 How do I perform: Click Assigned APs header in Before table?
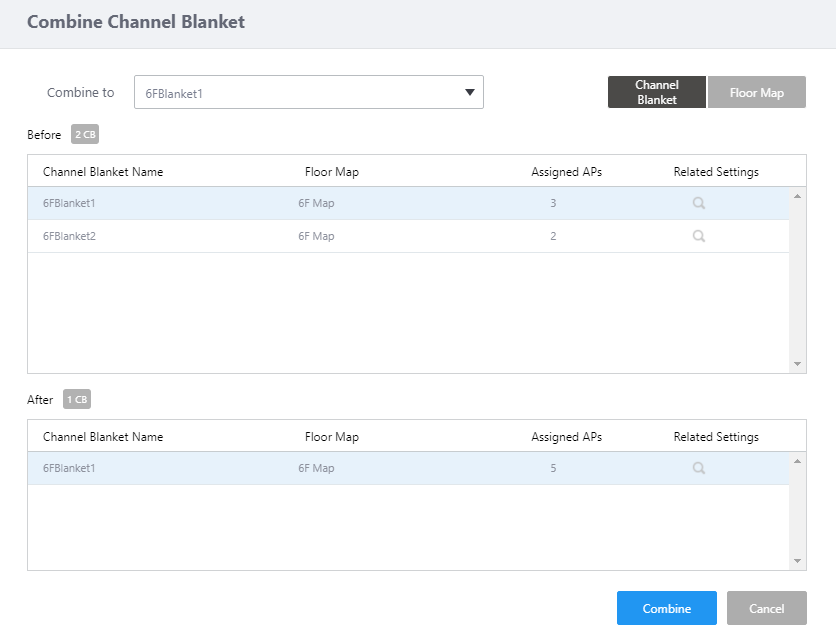566,172
